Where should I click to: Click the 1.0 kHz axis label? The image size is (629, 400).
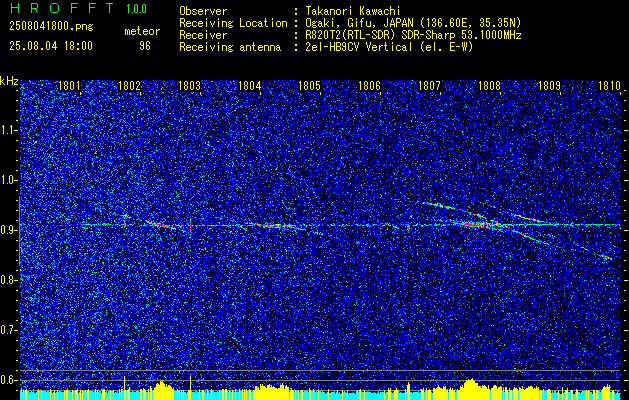[x=7, y=180]
